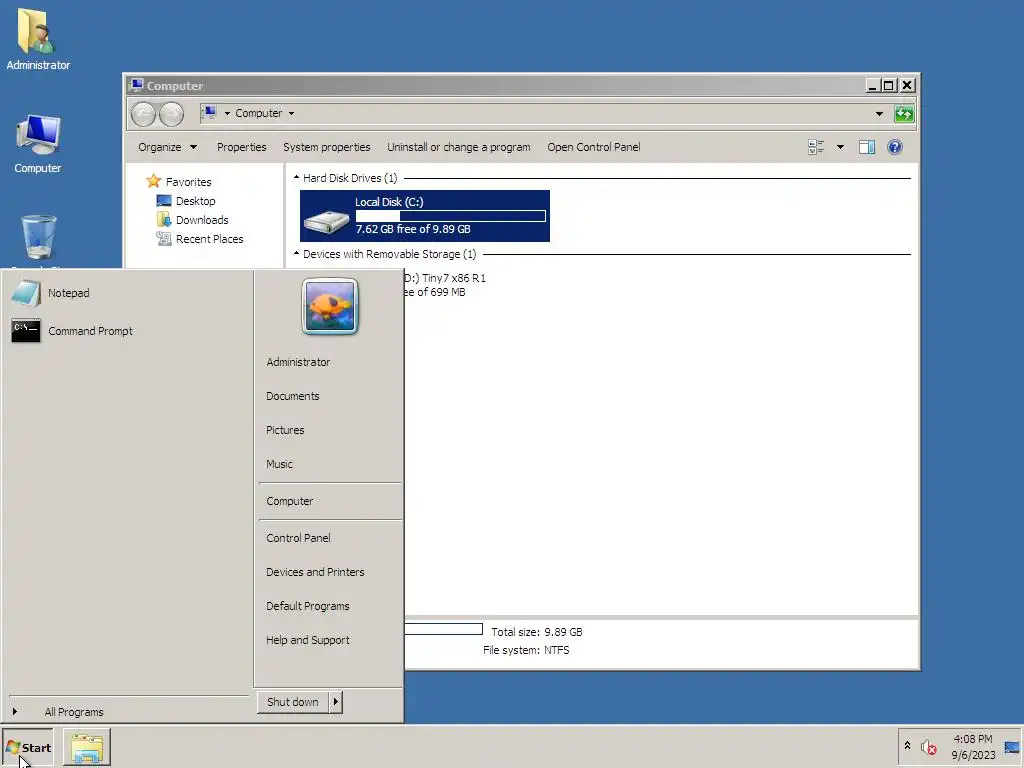Click the arrow before Computer in the address bar
This screenshot has height=768, width=1024.
point(227,113)
